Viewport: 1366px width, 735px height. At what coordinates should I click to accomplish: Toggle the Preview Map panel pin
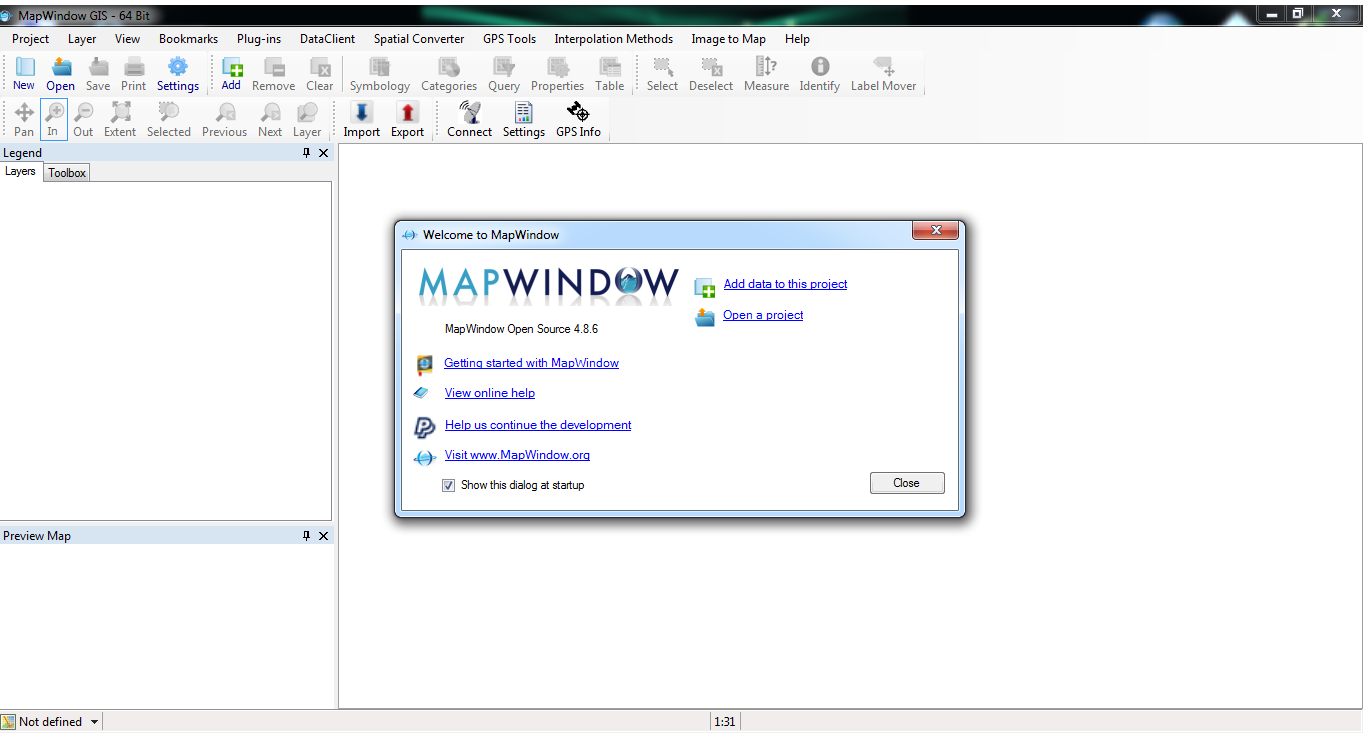coord(306,535)
